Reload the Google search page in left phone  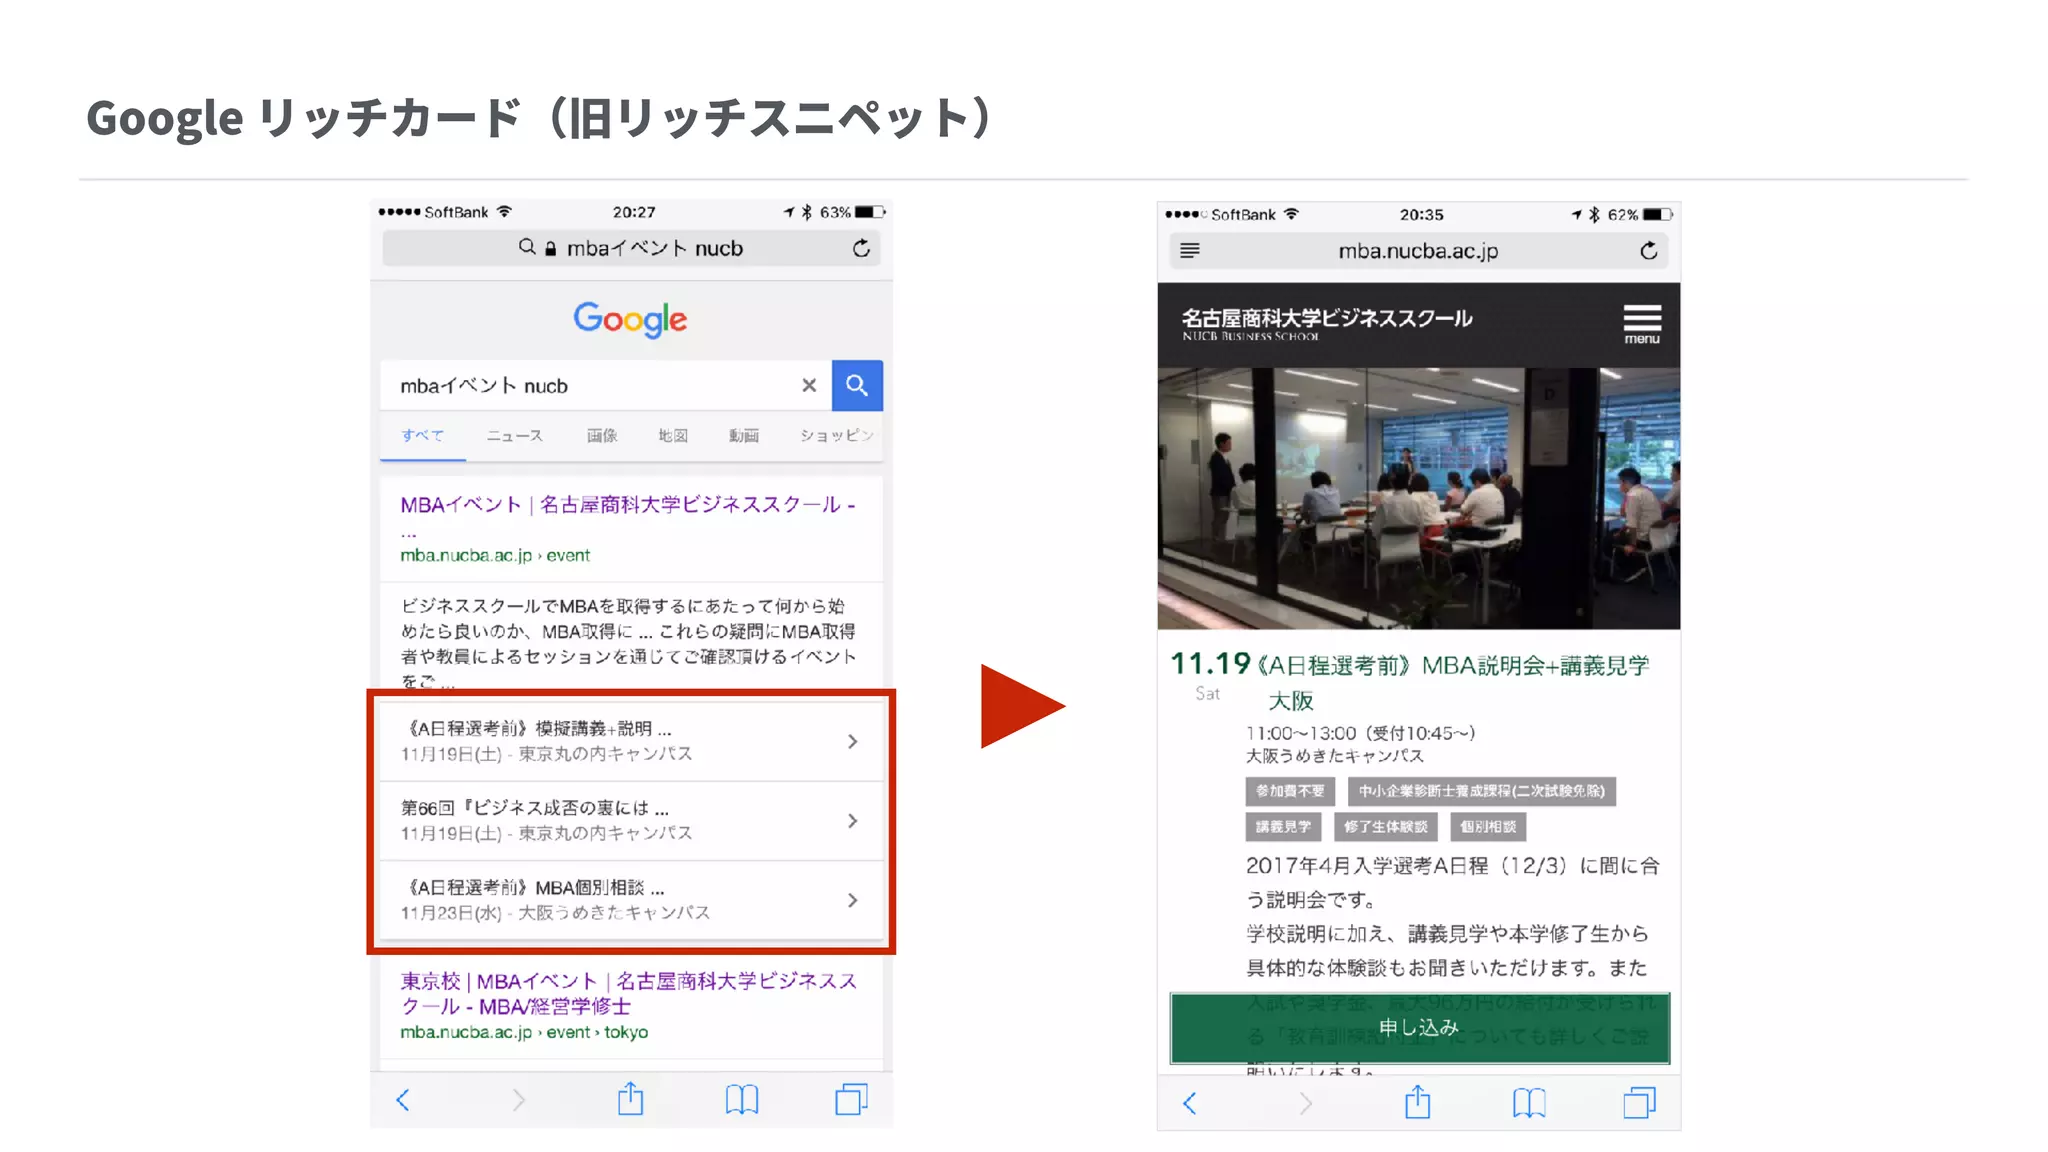click(861, 248)
